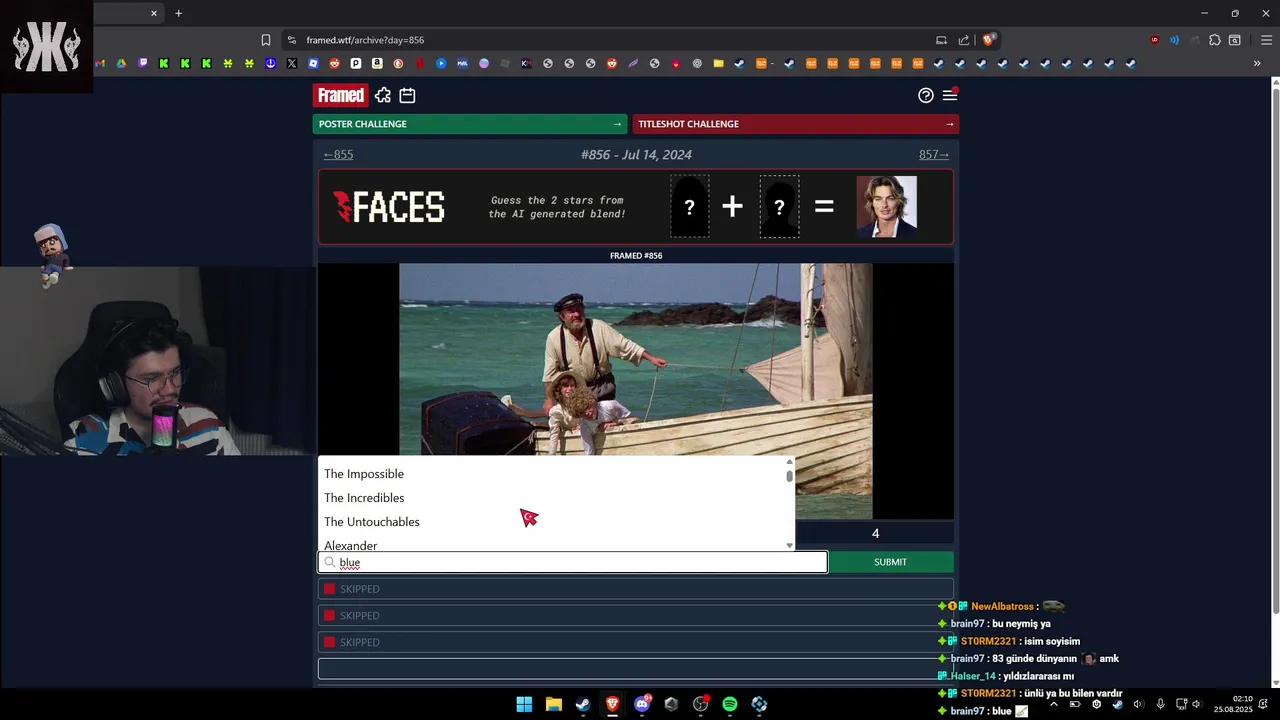
Task: Open a new browser tab
Action: pos(179,13)
